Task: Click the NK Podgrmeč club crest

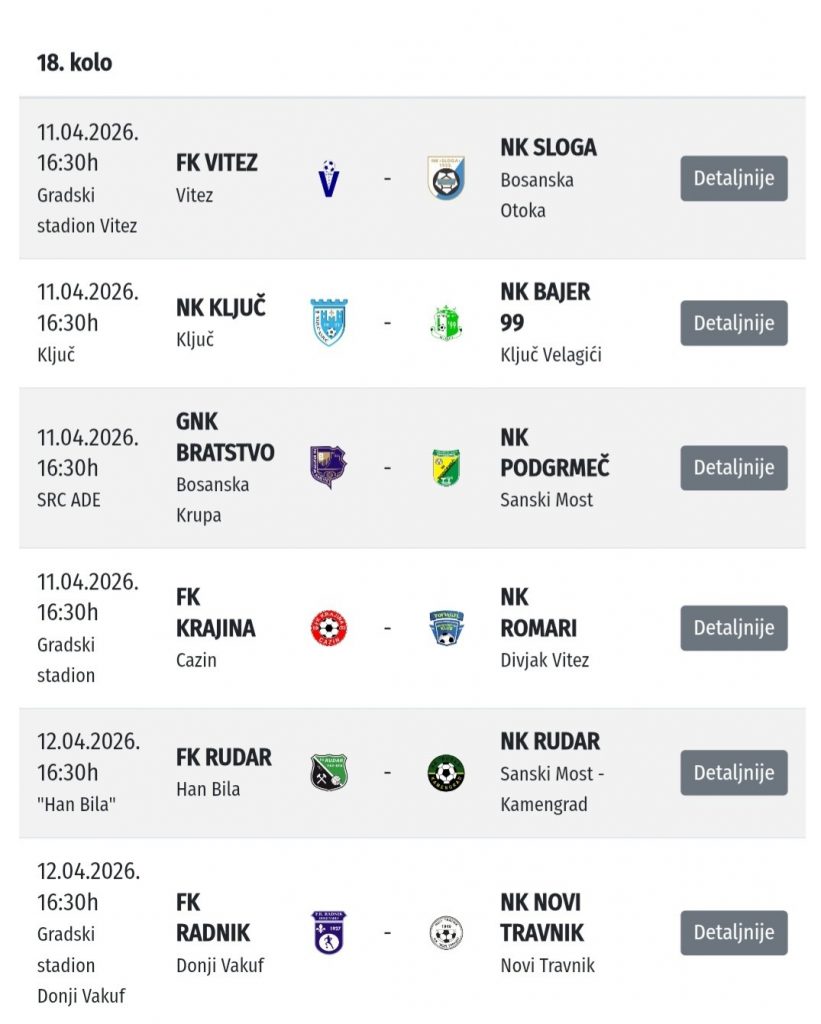Action: point(446,467)
